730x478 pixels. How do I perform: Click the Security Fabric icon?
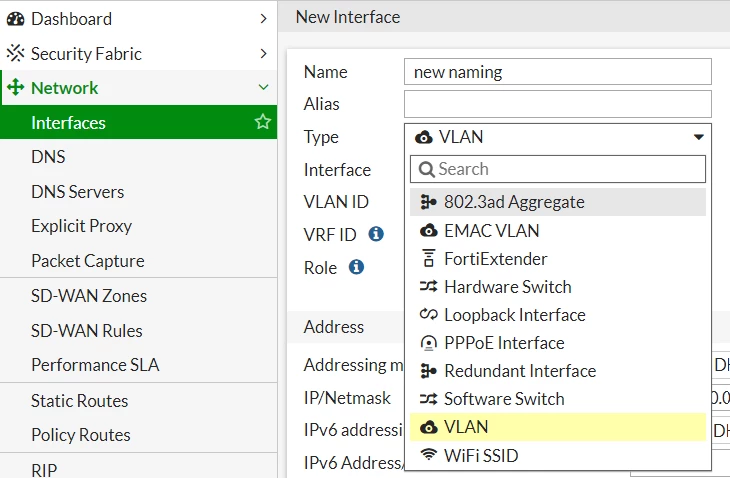coord(15,53)
